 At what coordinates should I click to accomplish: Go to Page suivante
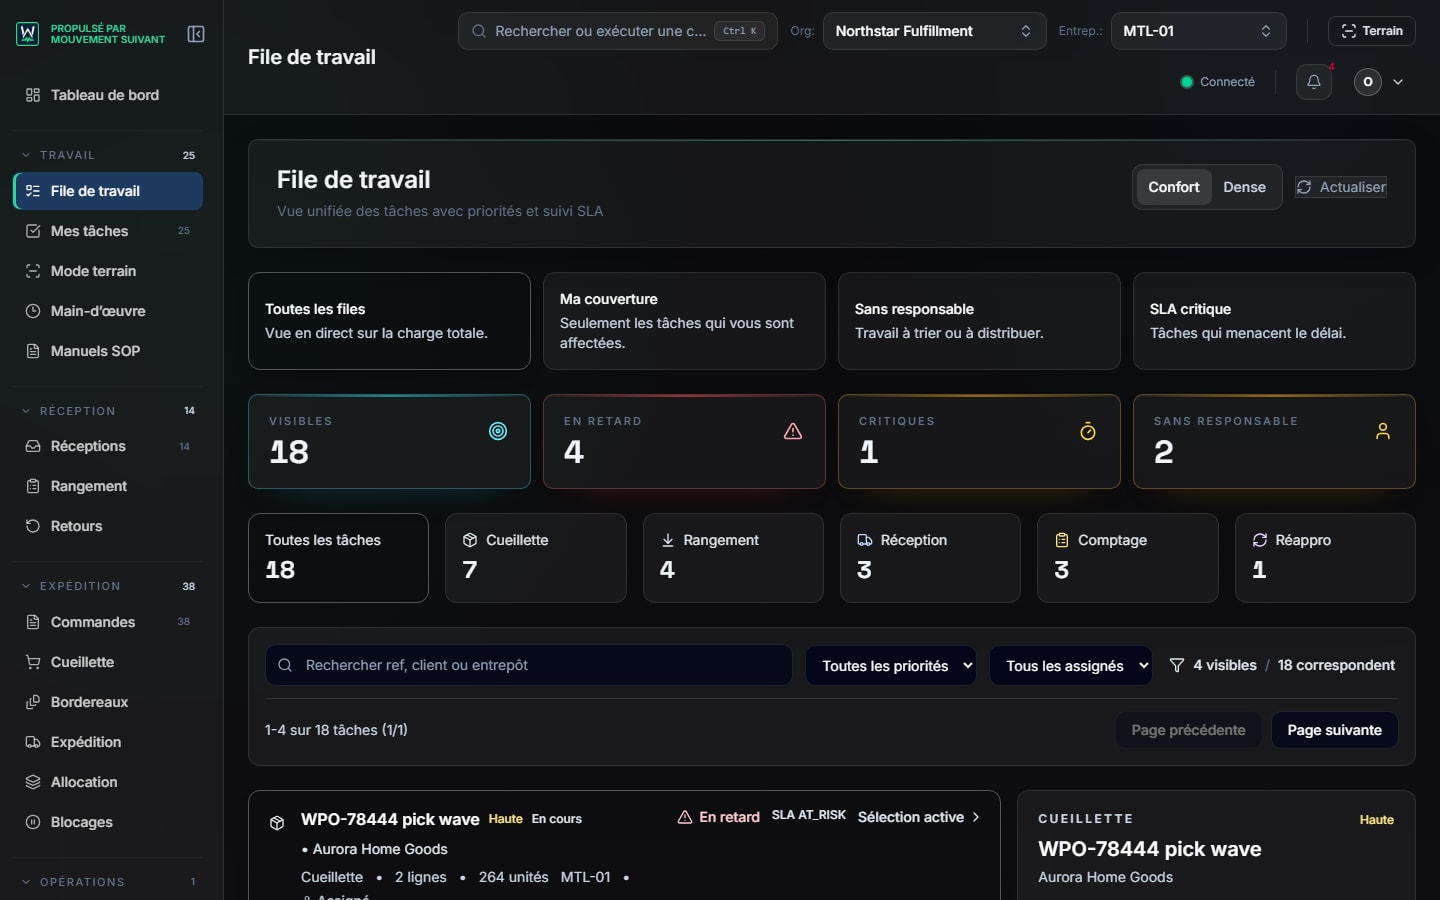coord(1334,730)
